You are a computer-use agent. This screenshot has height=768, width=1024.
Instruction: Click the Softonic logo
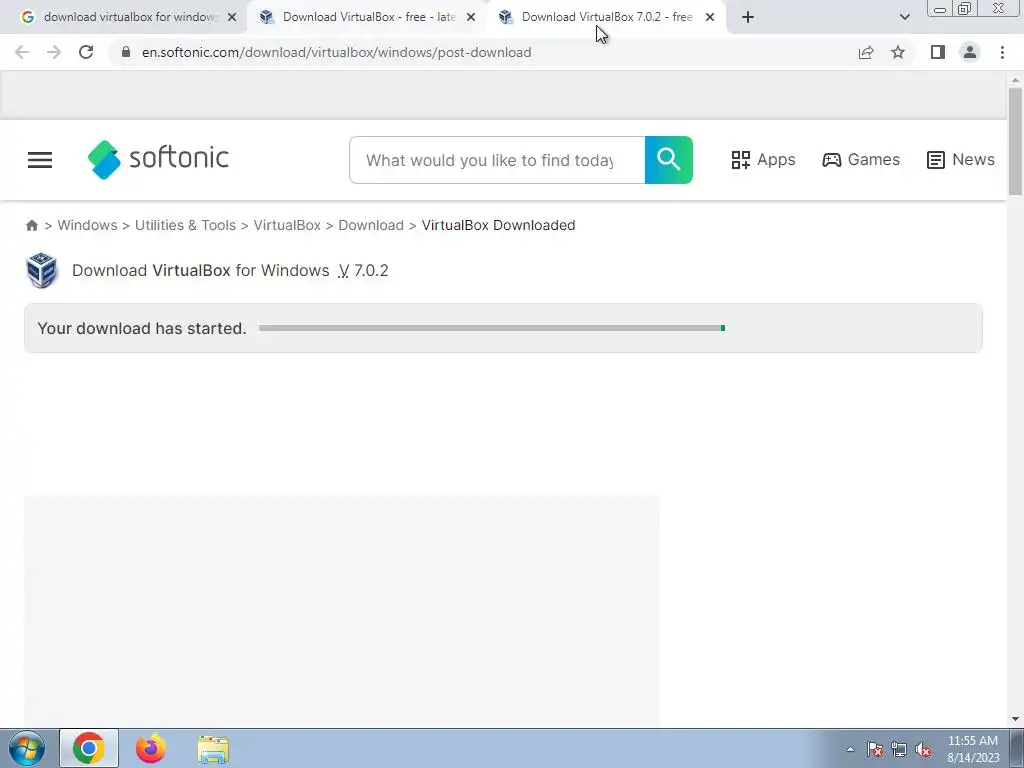(x=158, y=159)
